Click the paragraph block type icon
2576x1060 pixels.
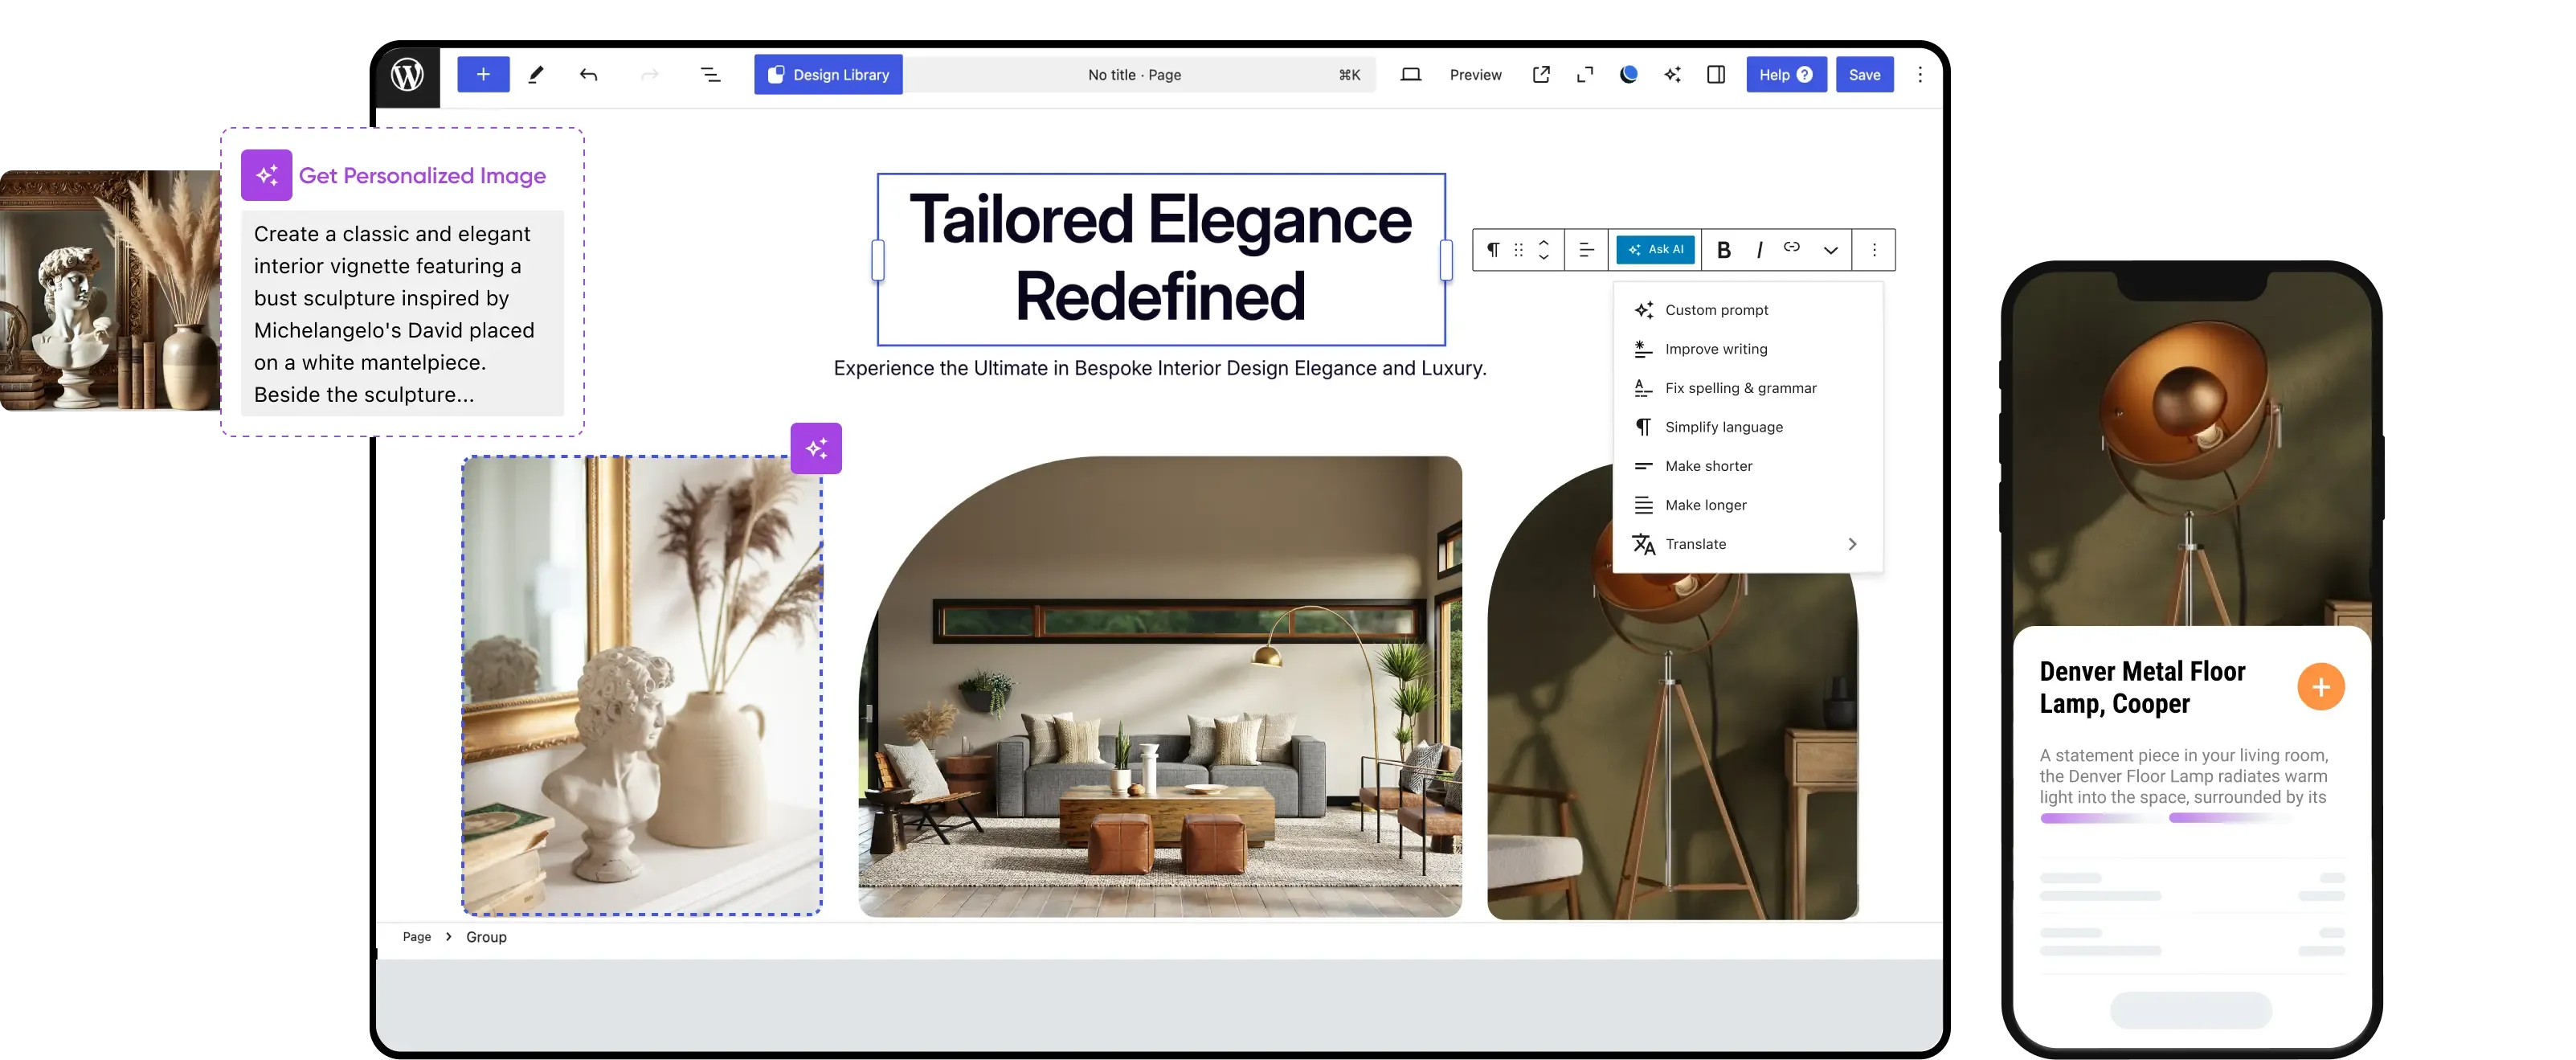point(1492,250)
